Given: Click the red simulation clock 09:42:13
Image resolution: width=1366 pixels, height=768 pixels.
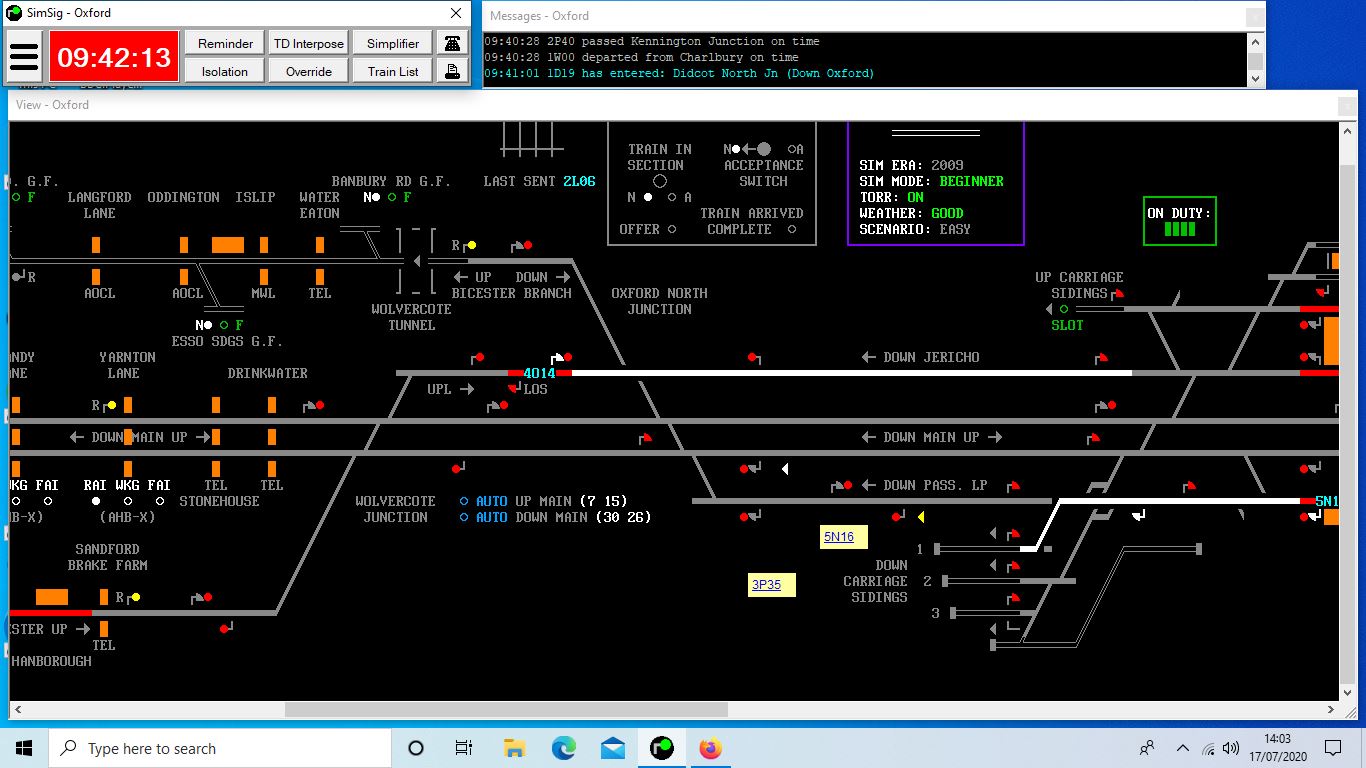Looking at the screenshot, I should point(114,57).
